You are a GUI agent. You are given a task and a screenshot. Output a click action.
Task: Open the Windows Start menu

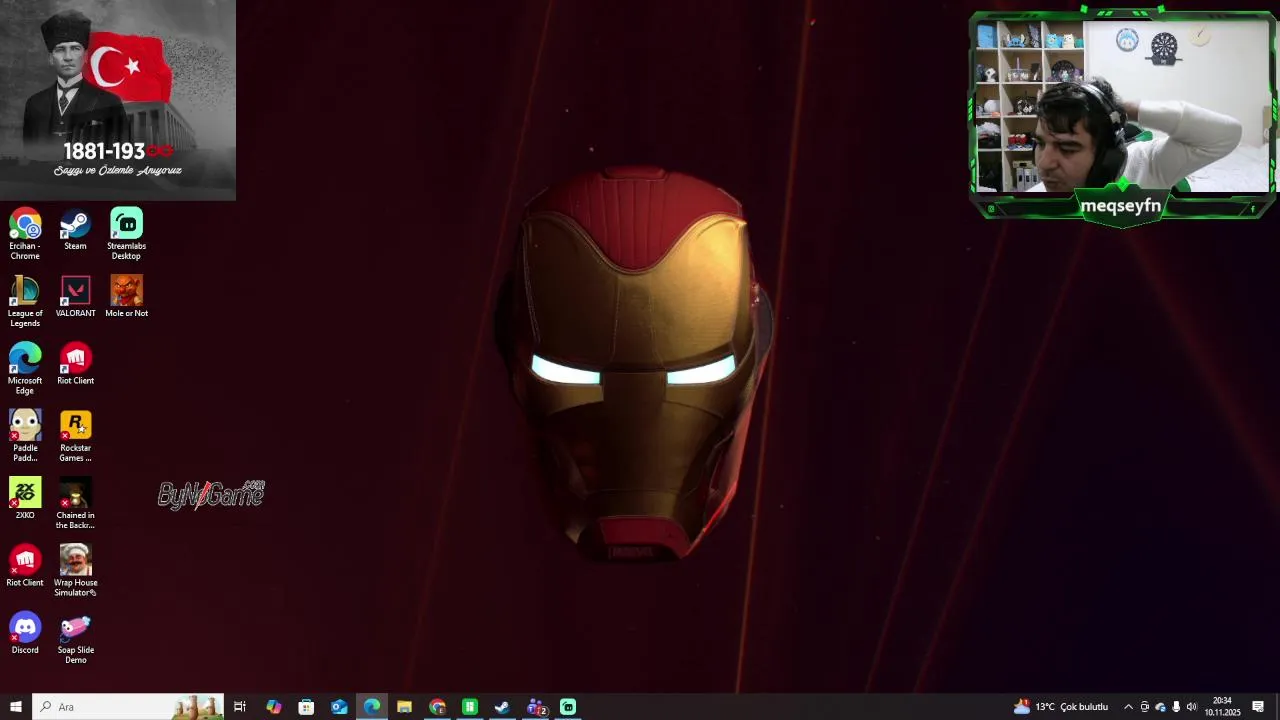coord(16,707)
